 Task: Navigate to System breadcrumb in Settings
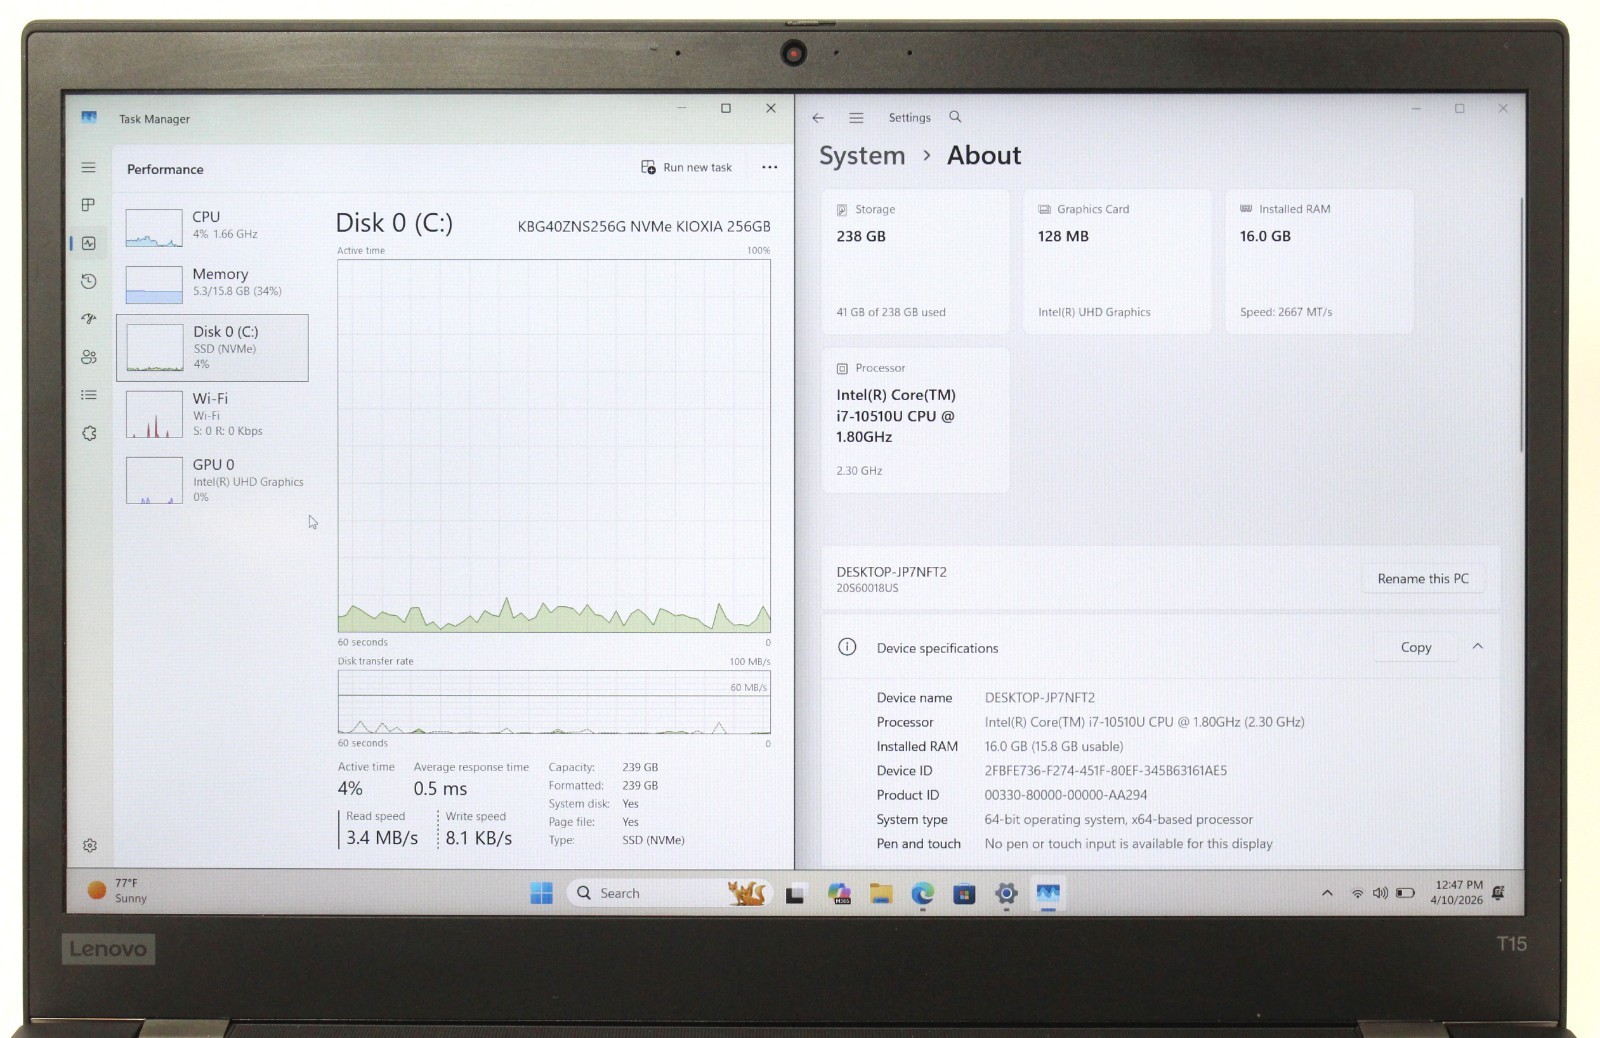(862, 156)
